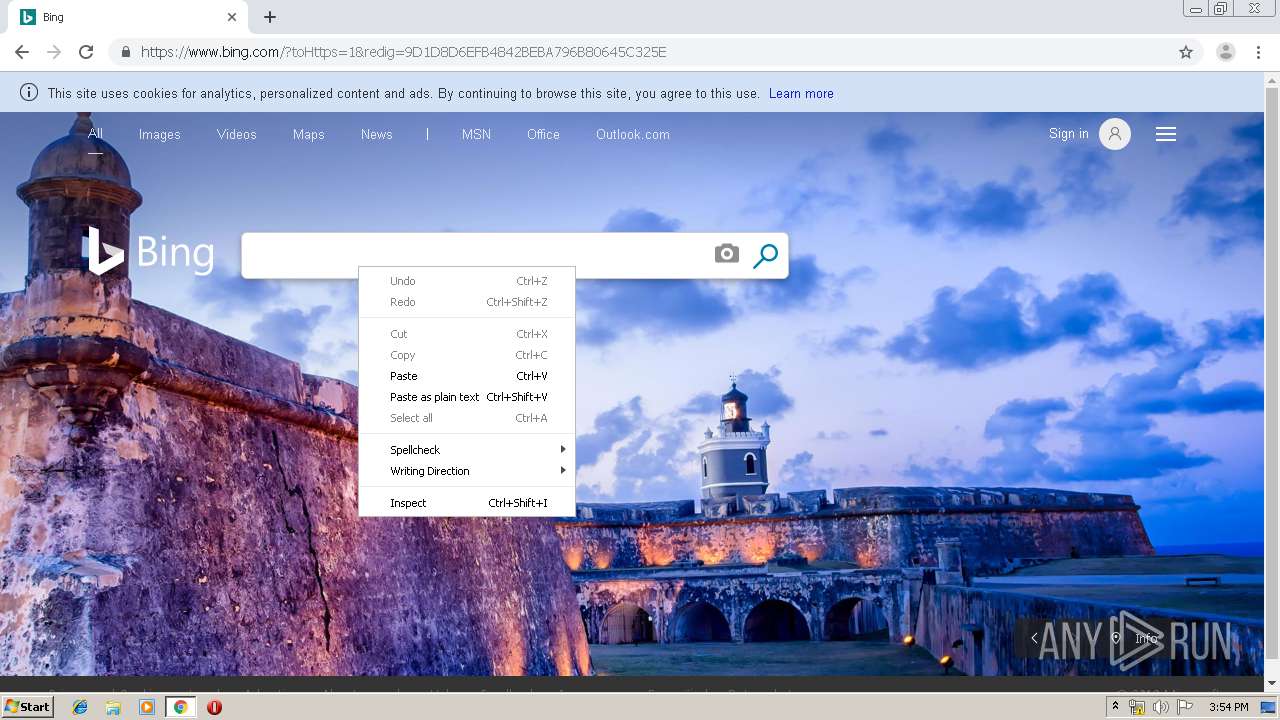The image size is (1280, 720).
Task: Click the Sign in avatar icon
Action: [x=1115, y=134]
